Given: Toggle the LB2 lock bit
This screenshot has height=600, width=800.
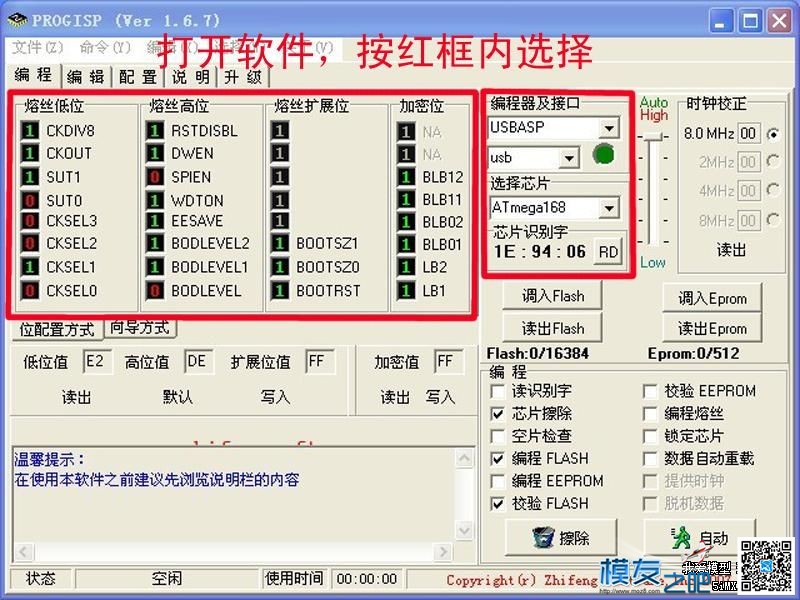Looking at the screenshot, I should [x=406, y=267].
